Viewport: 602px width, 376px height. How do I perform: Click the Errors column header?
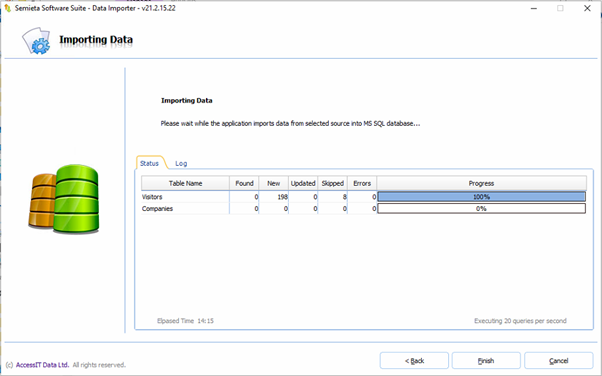(362, 183)
